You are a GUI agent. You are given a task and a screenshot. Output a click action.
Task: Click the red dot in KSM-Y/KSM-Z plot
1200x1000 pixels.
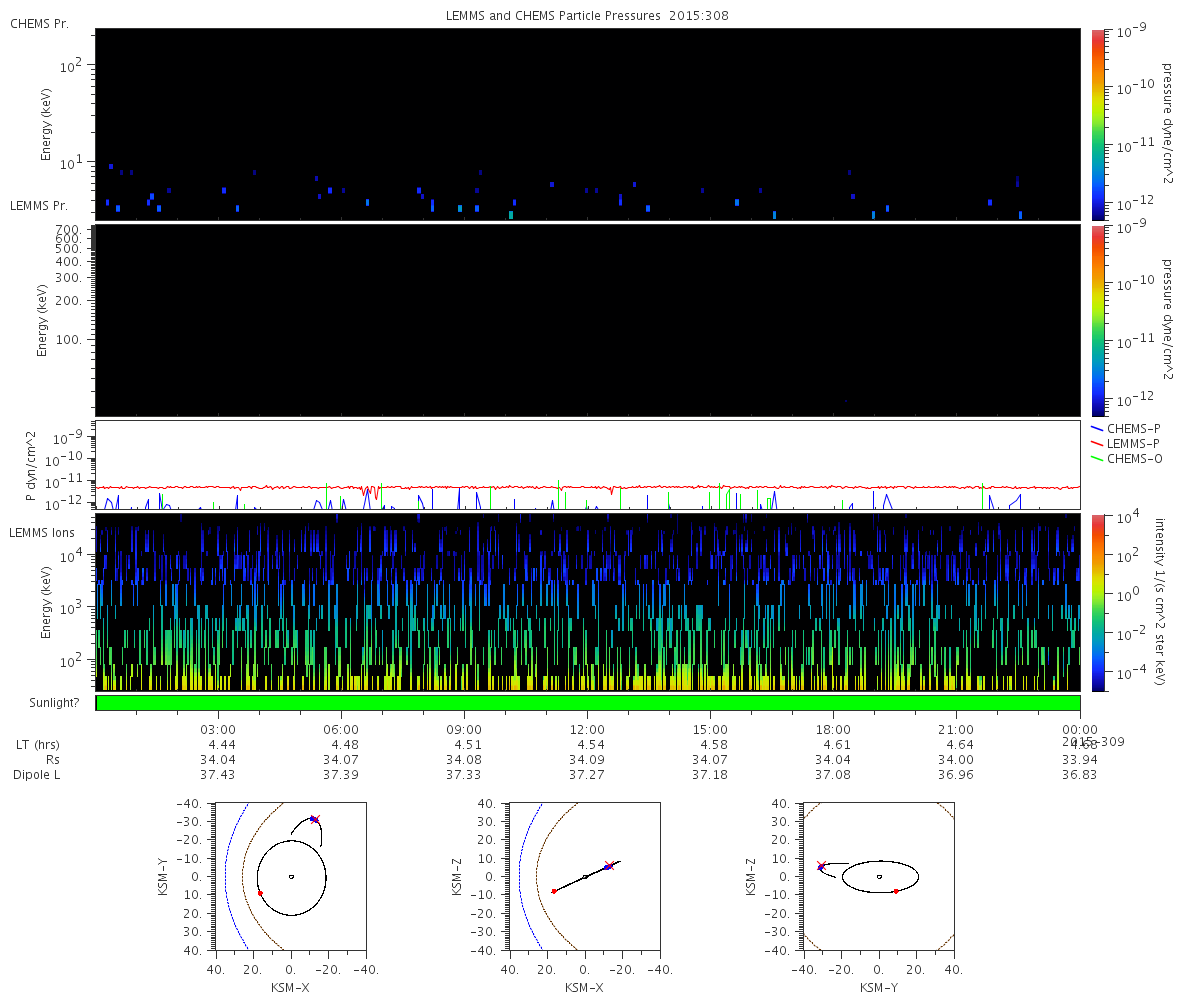pyautogui.click(x=895, y=891)
